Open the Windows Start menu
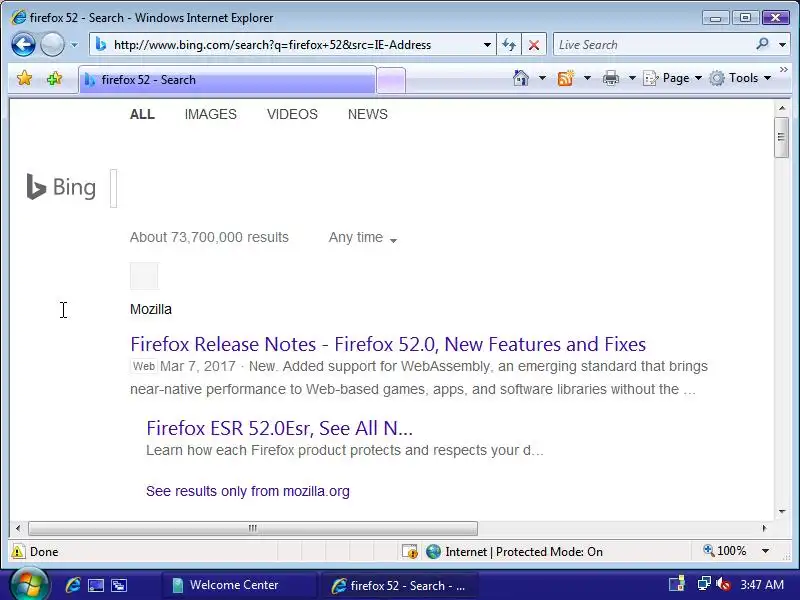The height and width of the screenshot is (600, 800). tap(30, 585)
